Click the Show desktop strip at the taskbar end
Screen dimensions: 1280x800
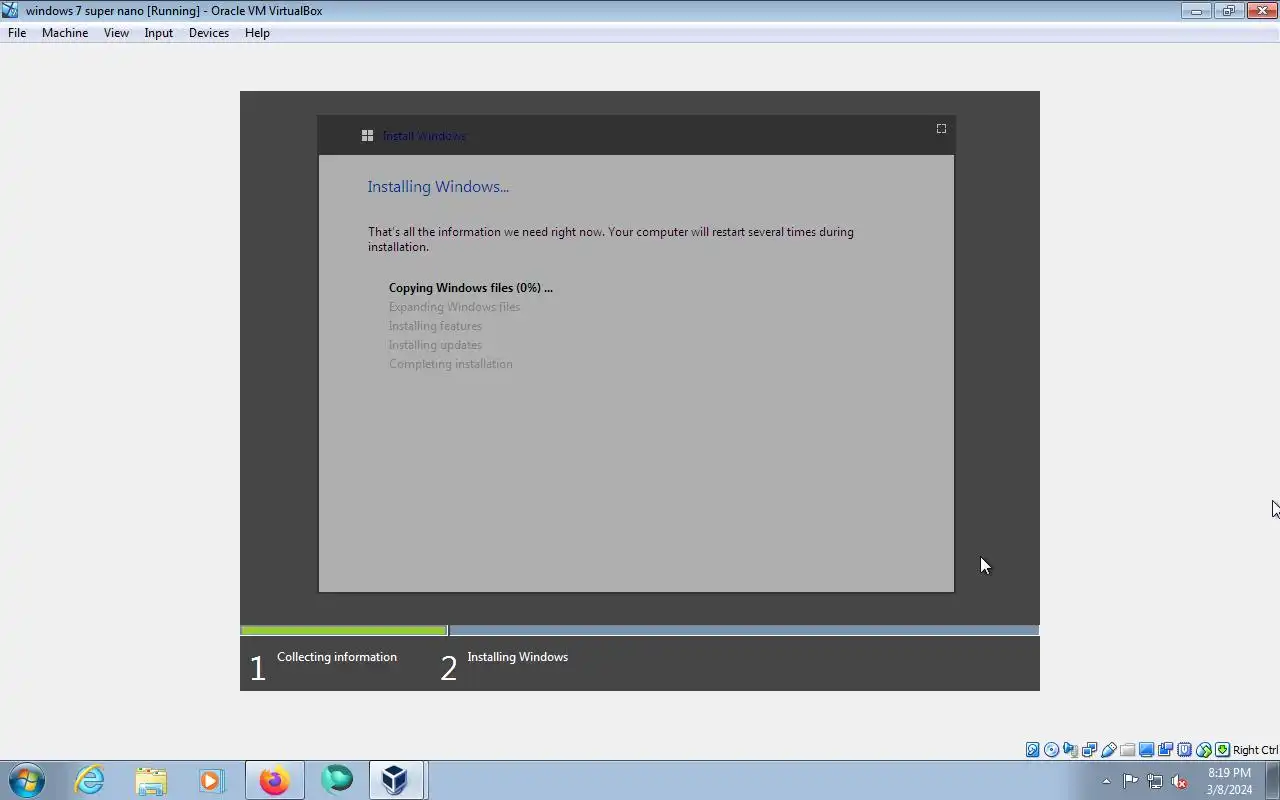click(x=1273, y=780)
